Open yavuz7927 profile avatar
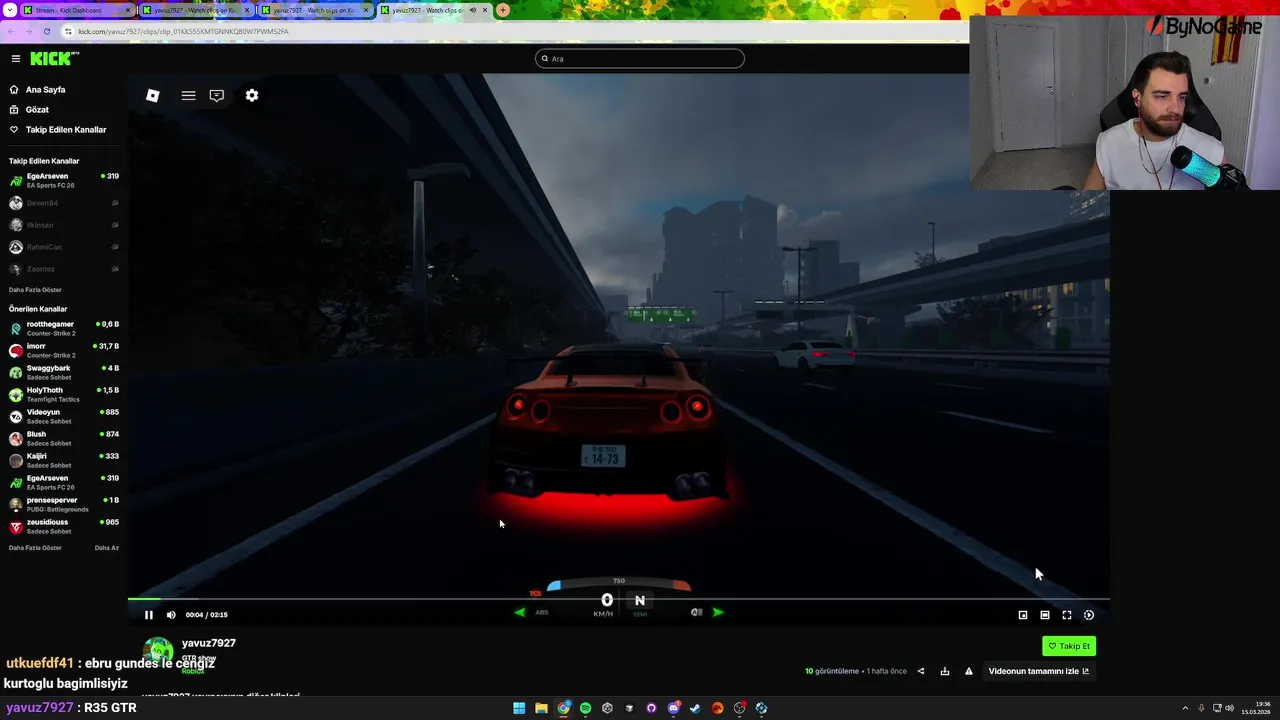 coord(157,652)
